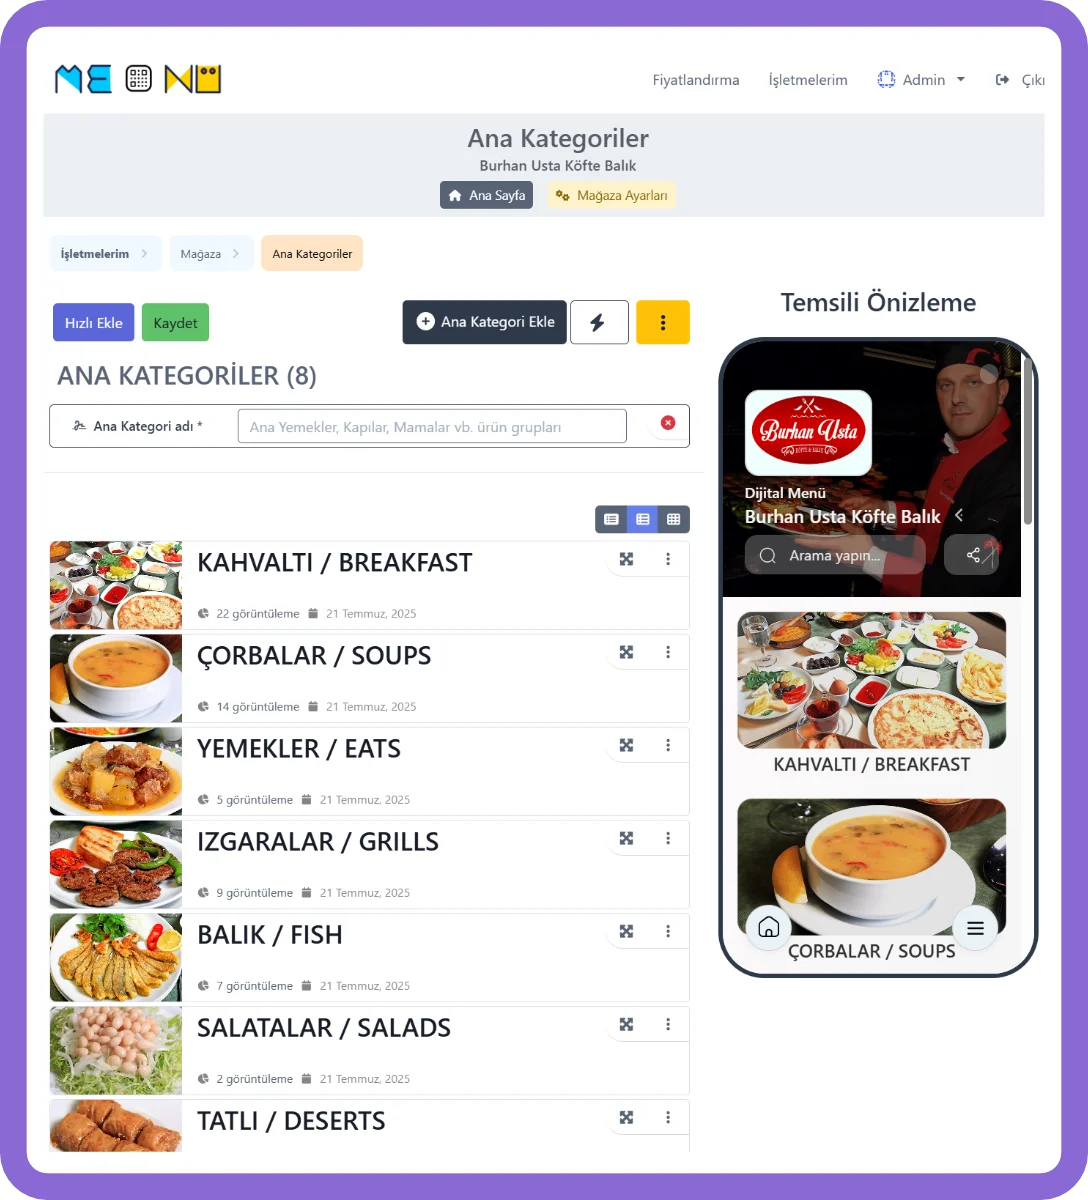Image resolution: width=1088 pixels, height=1200 pixels.
Task: Expand the Admin dropdown menu
Action: coord(921,80)
